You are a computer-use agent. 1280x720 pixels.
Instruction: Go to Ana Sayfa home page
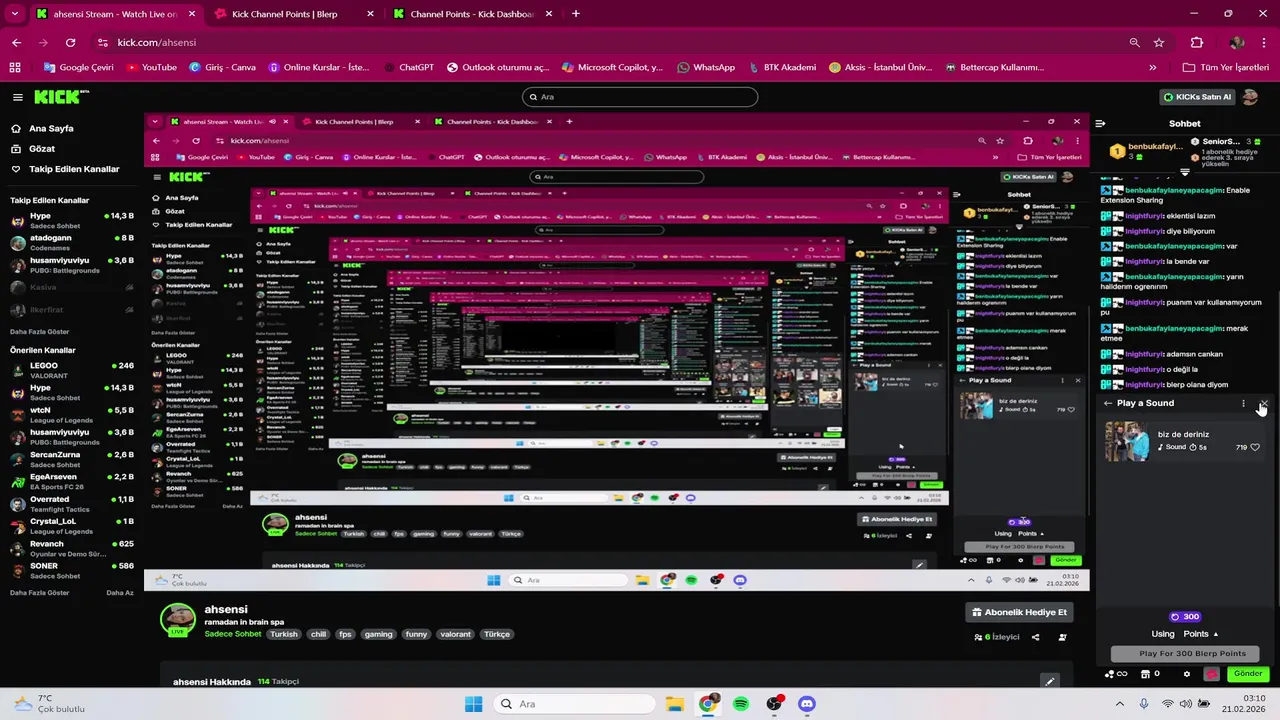coord(42,128)
